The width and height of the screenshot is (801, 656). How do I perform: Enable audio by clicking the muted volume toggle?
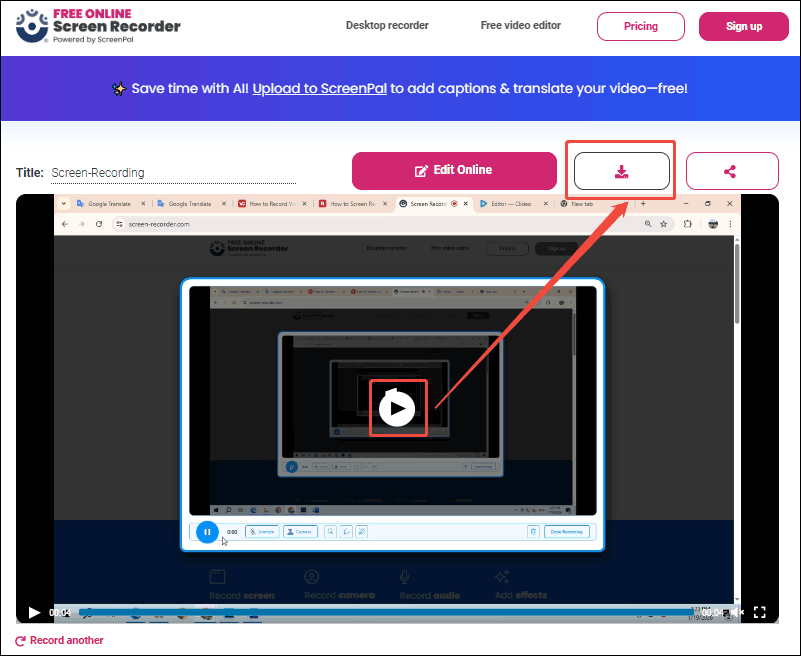(x=738, y=612)
